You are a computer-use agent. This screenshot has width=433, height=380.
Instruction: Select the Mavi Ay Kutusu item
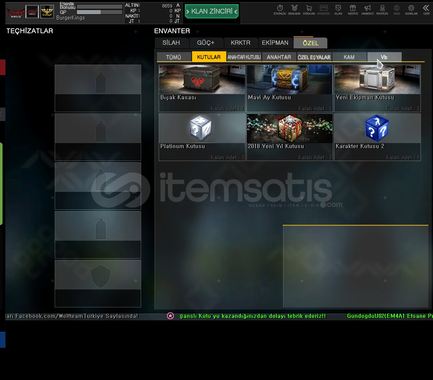[289, 88]
